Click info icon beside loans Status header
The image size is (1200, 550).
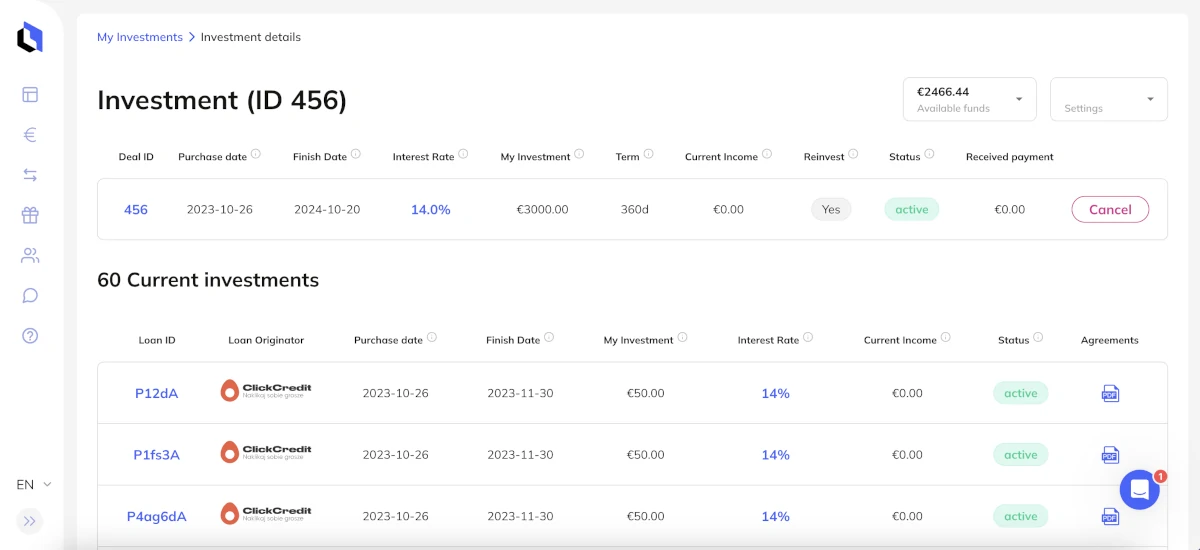click(1038, 338)
